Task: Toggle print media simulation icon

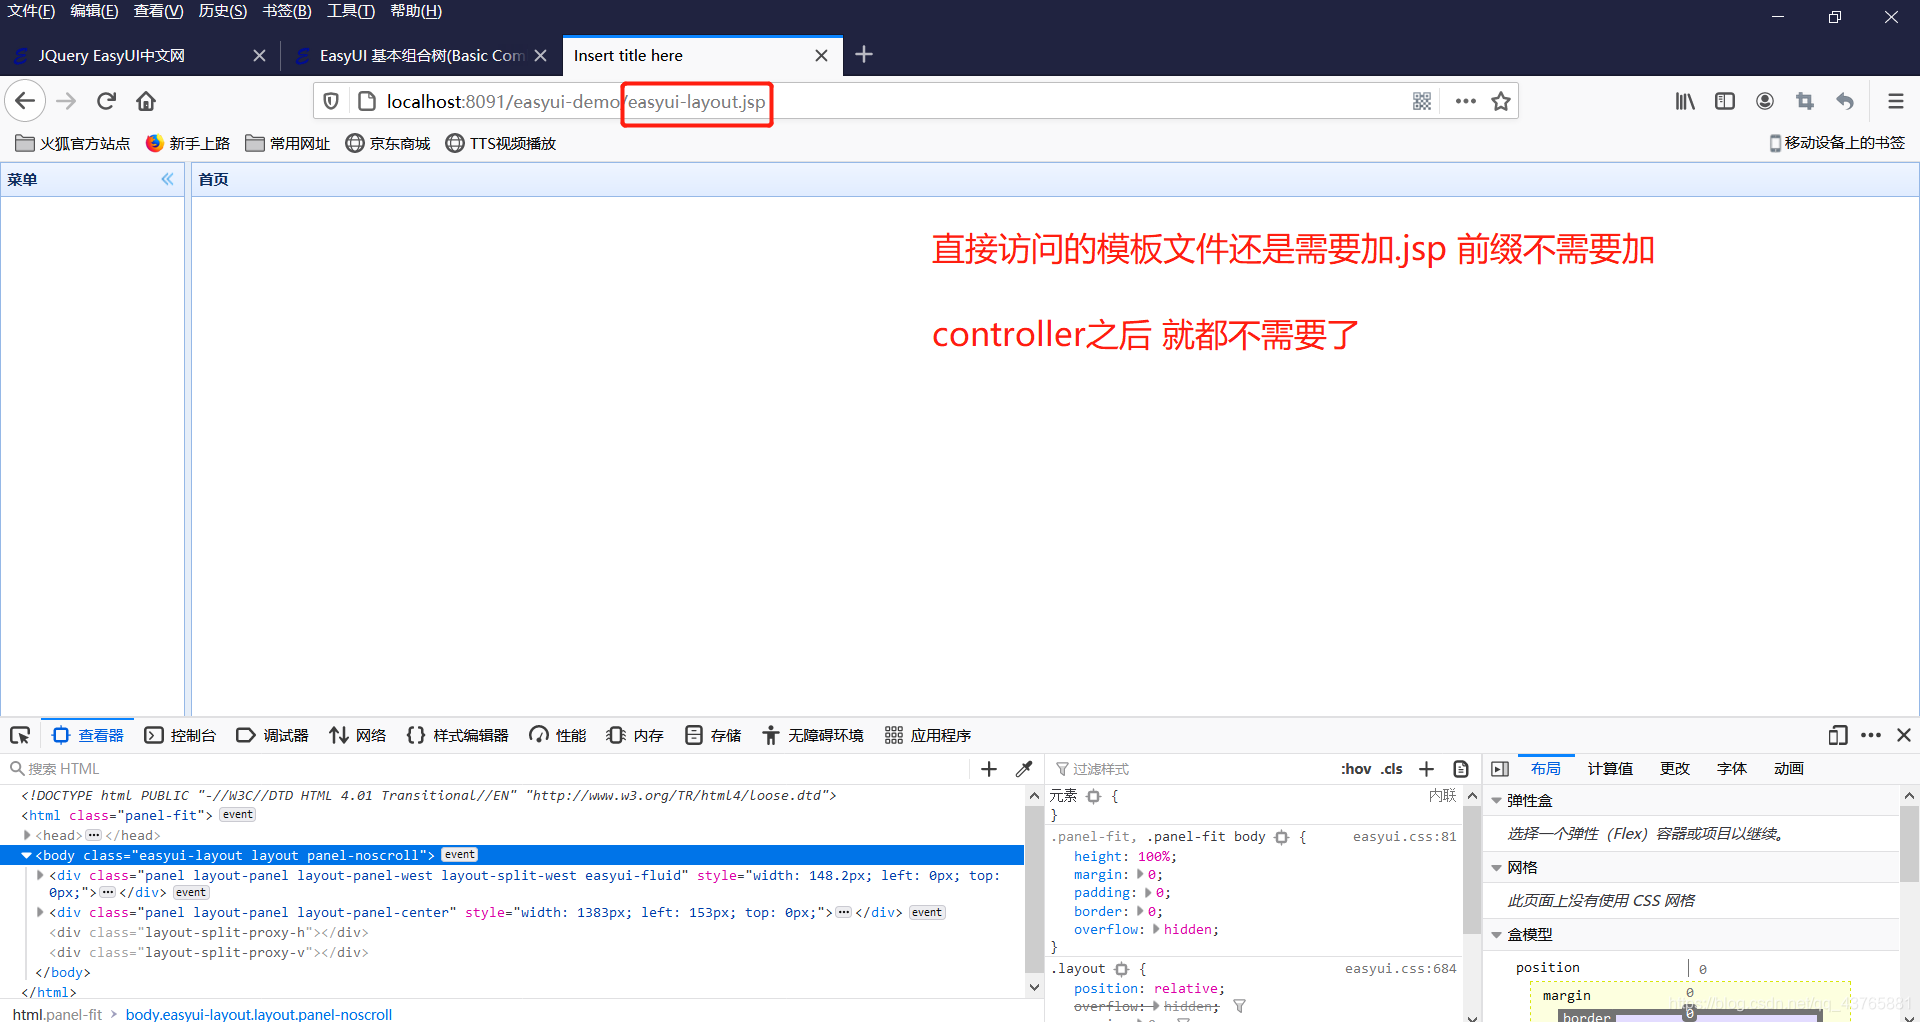Action: tap(1461, 769)
